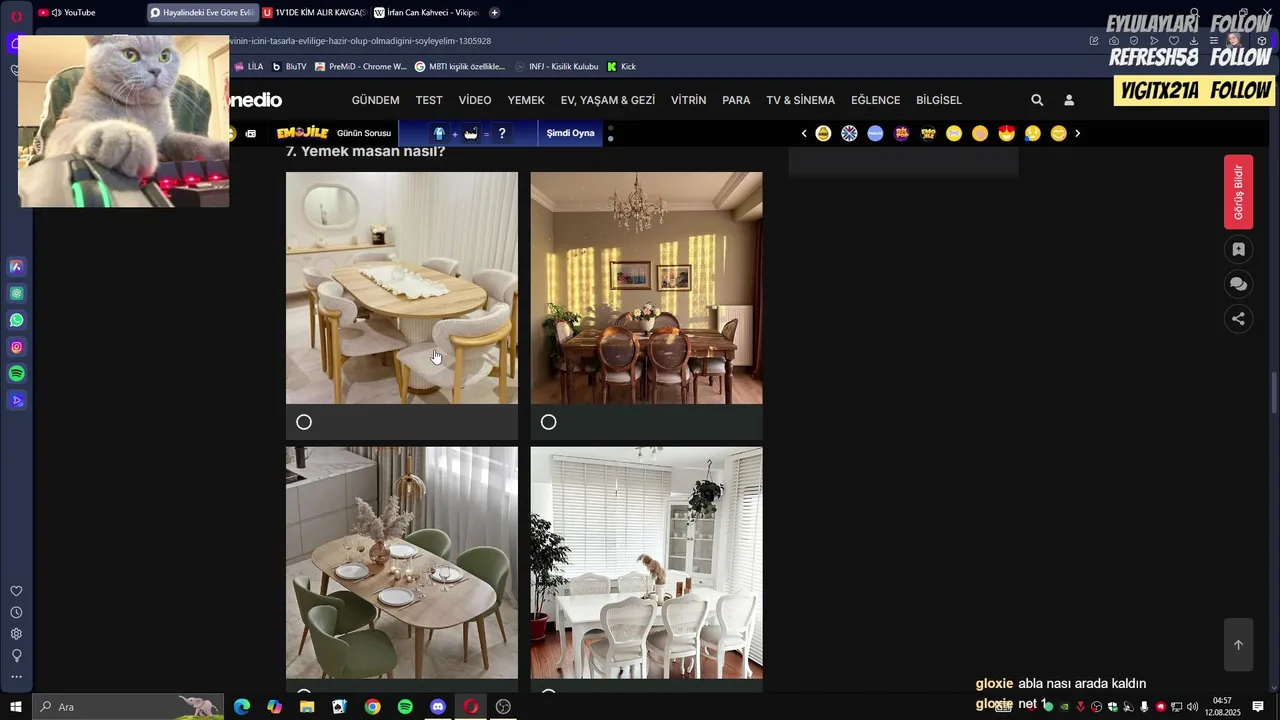The width and height of the screenshot is (1280, 720).
Task: Open Instagram in the Opera sidebar
Action: tap(16, 347)
